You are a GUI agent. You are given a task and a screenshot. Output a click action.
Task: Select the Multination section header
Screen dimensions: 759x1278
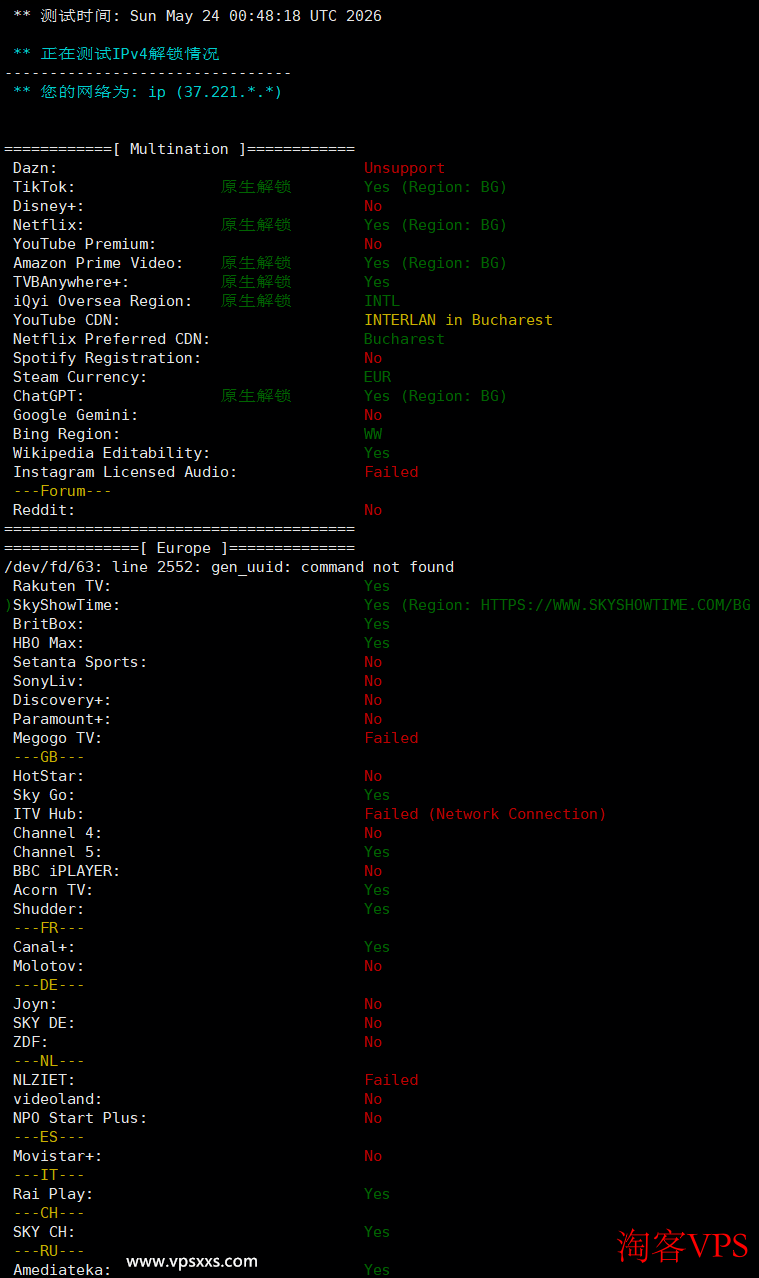click(x=179, y=149)
